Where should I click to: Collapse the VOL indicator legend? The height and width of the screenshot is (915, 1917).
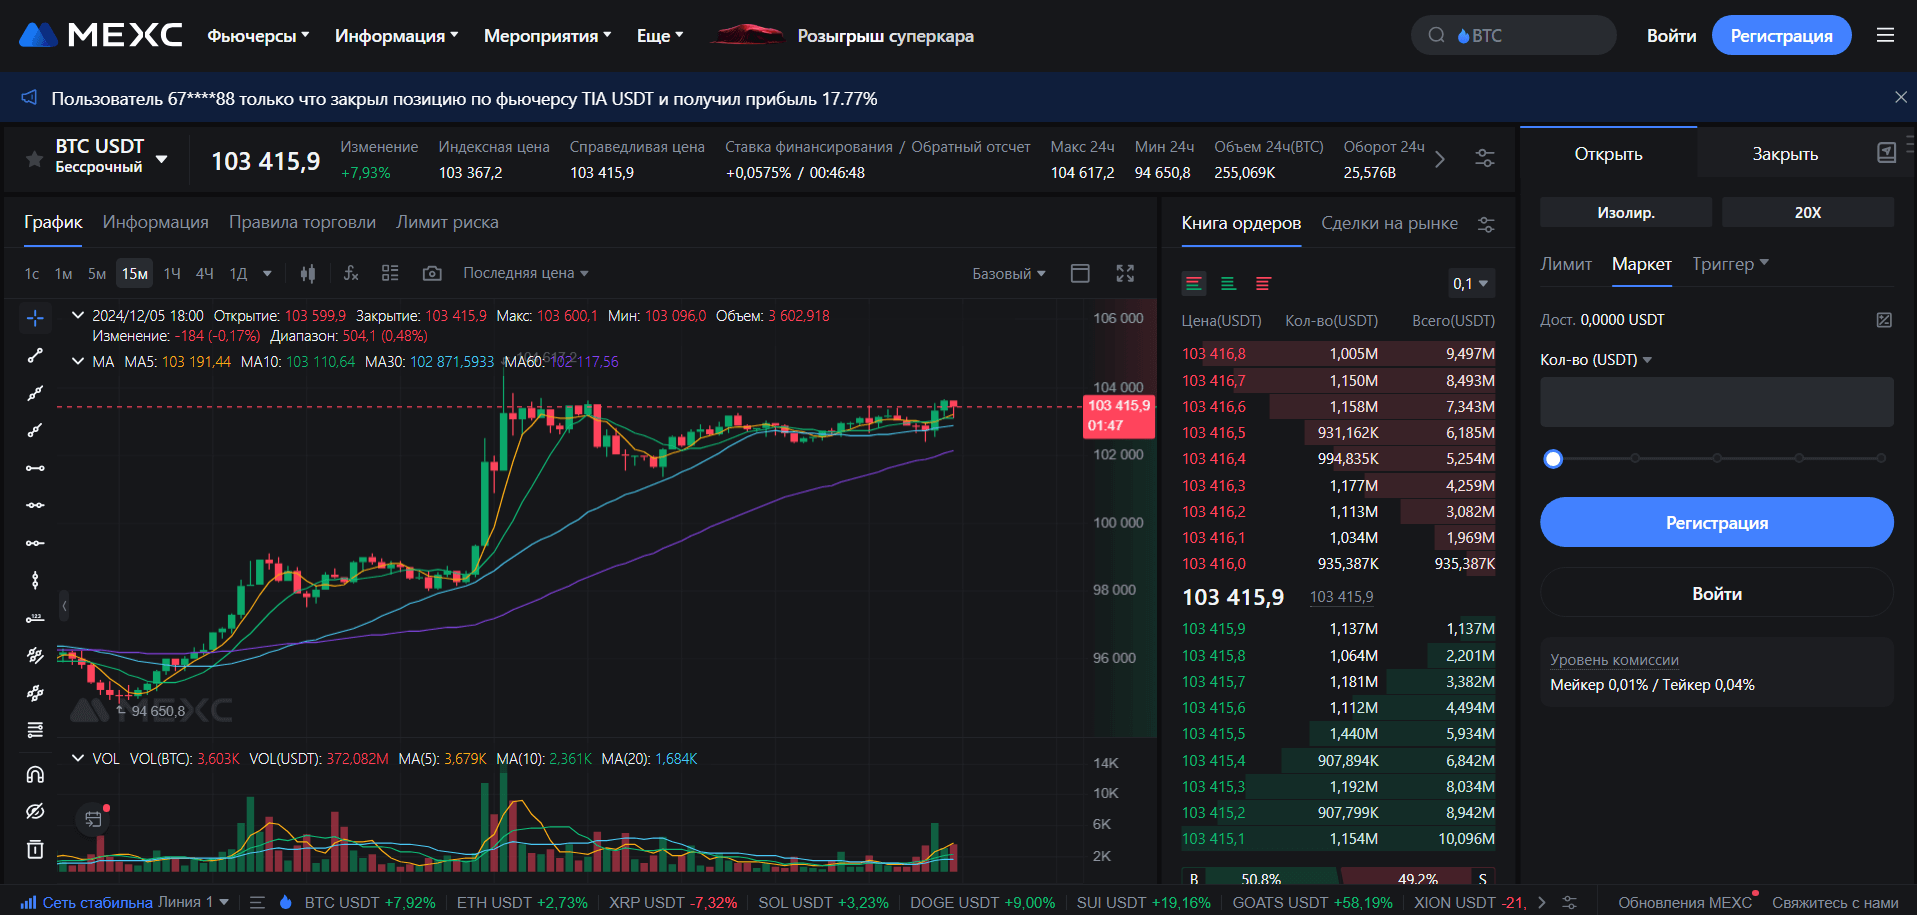[x=78, y=758]
